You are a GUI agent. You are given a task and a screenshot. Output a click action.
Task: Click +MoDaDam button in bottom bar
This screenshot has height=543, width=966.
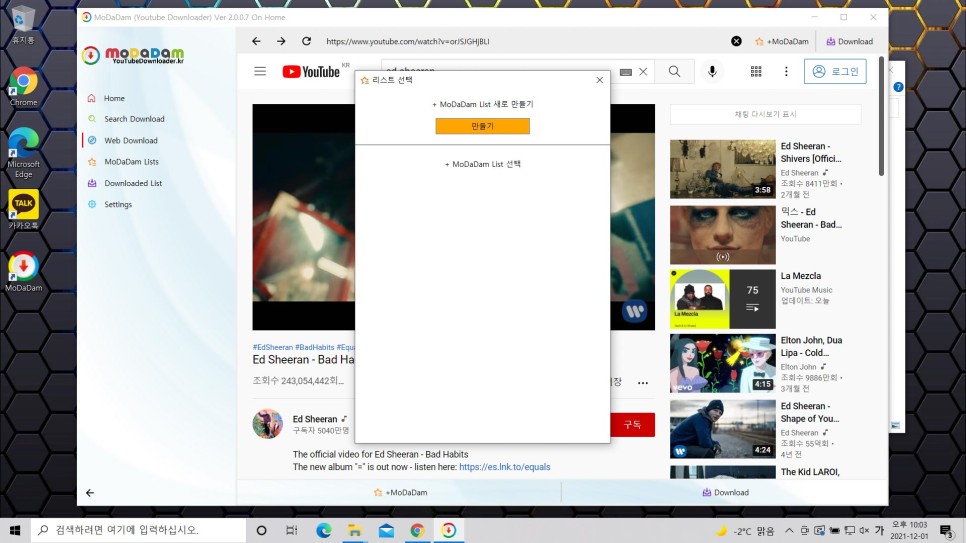400,492
